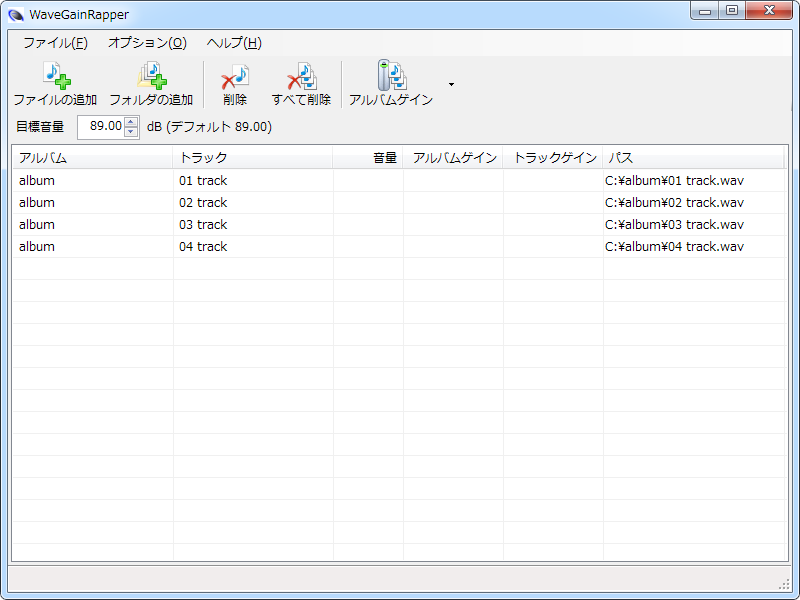The width and height of the screenshot is (800, 600).
Task: Click the ファイルの追加 (Add File) icon
Action: point(55,77)
